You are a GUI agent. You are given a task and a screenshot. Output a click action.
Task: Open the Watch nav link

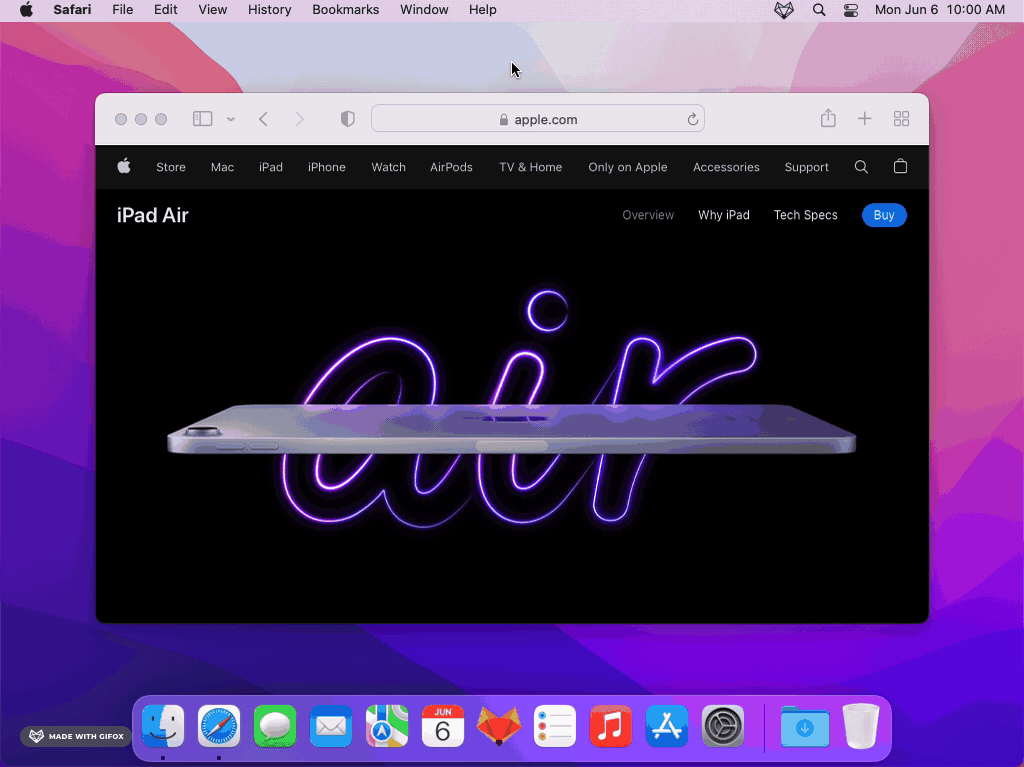(389, 167)
